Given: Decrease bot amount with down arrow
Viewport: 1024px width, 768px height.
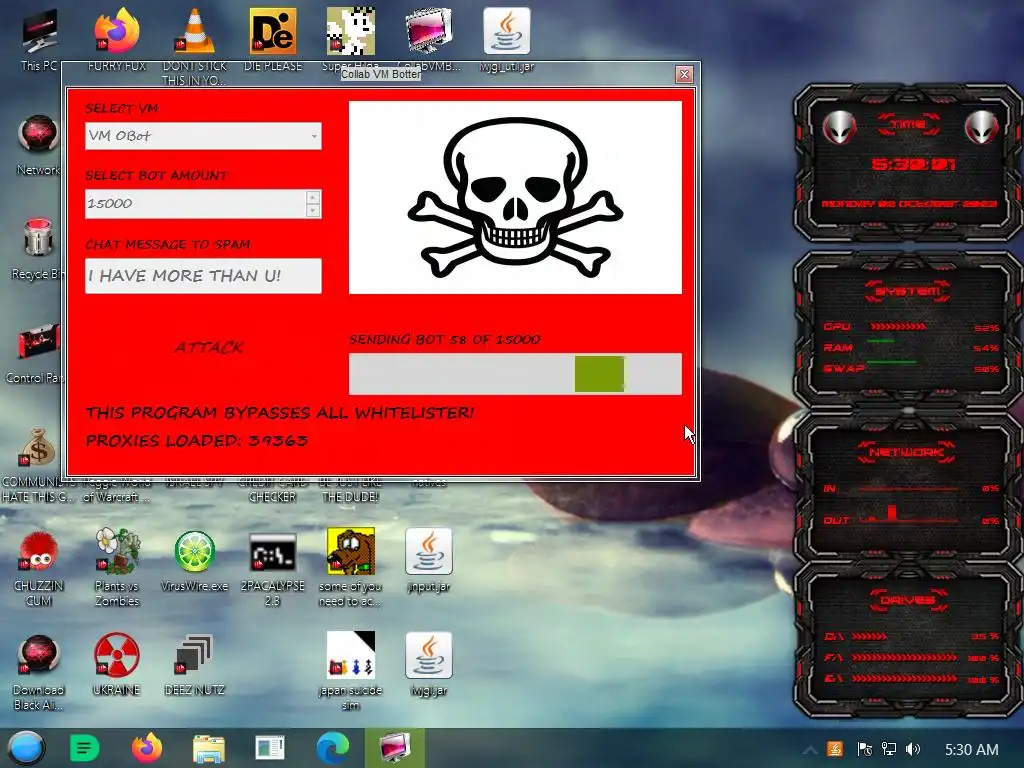Looking at the screenshot, I should (313, 210).
